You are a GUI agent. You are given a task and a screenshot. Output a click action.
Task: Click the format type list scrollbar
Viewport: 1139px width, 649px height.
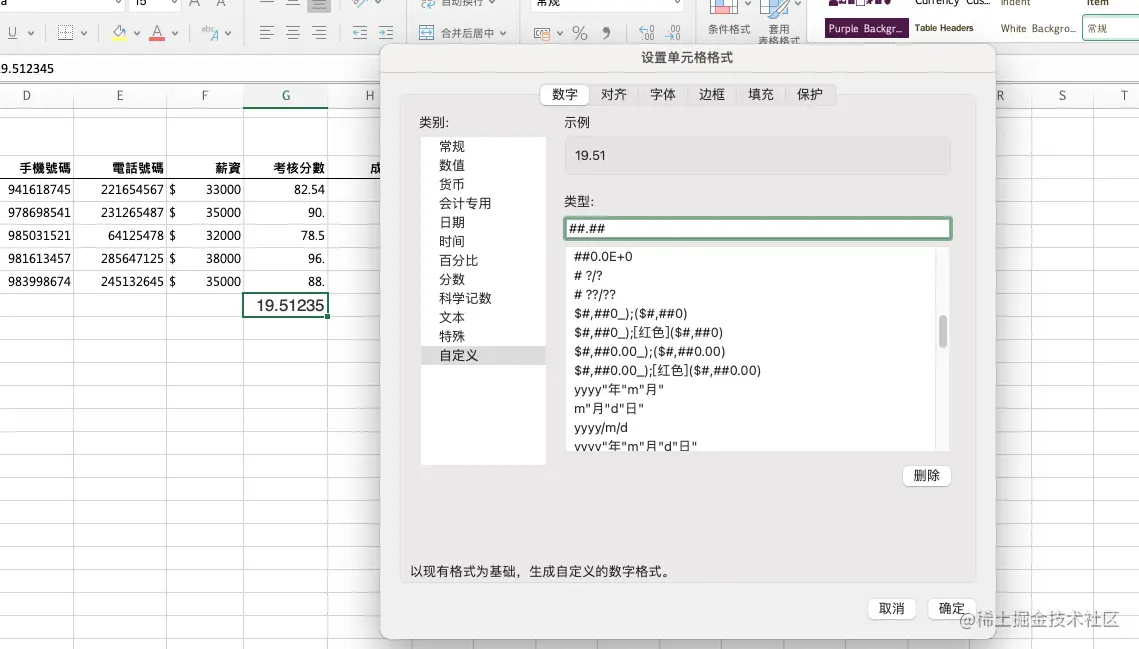click(943, 331)
